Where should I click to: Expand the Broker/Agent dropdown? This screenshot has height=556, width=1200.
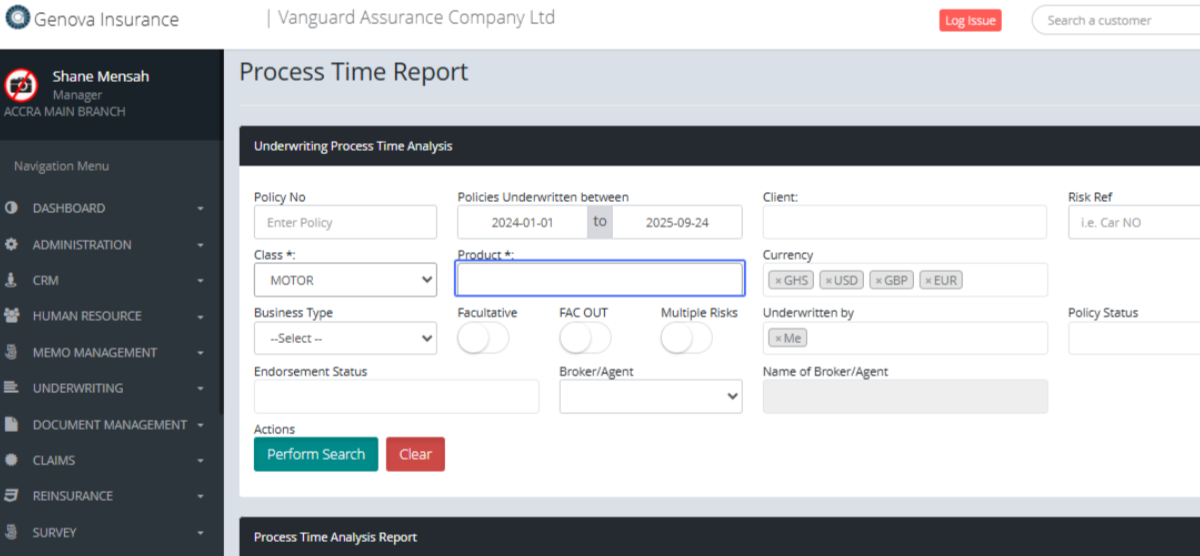(x=650, y=397)
